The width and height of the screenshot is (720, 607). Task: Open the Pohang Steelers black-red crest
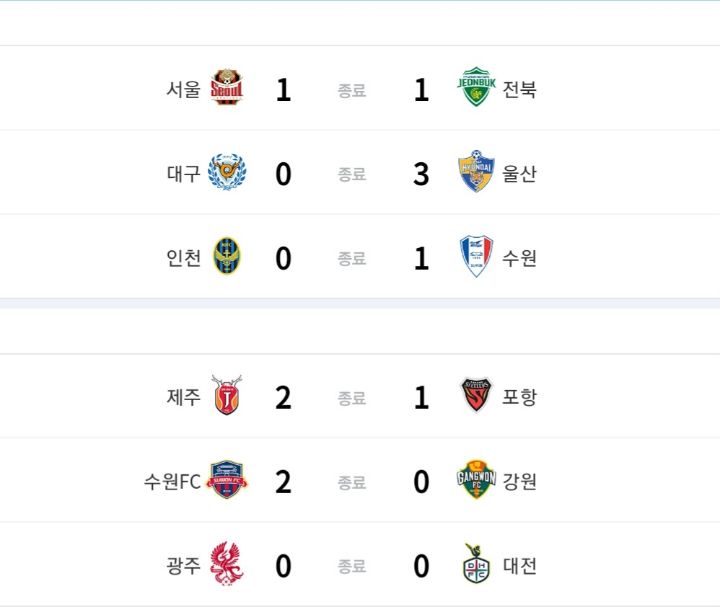[x=476, y=395]
